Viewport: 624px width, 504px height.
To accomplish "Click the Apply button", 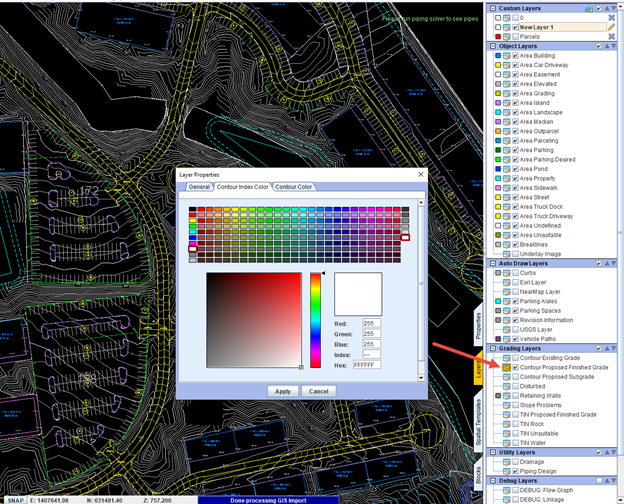I will [283, 391].
